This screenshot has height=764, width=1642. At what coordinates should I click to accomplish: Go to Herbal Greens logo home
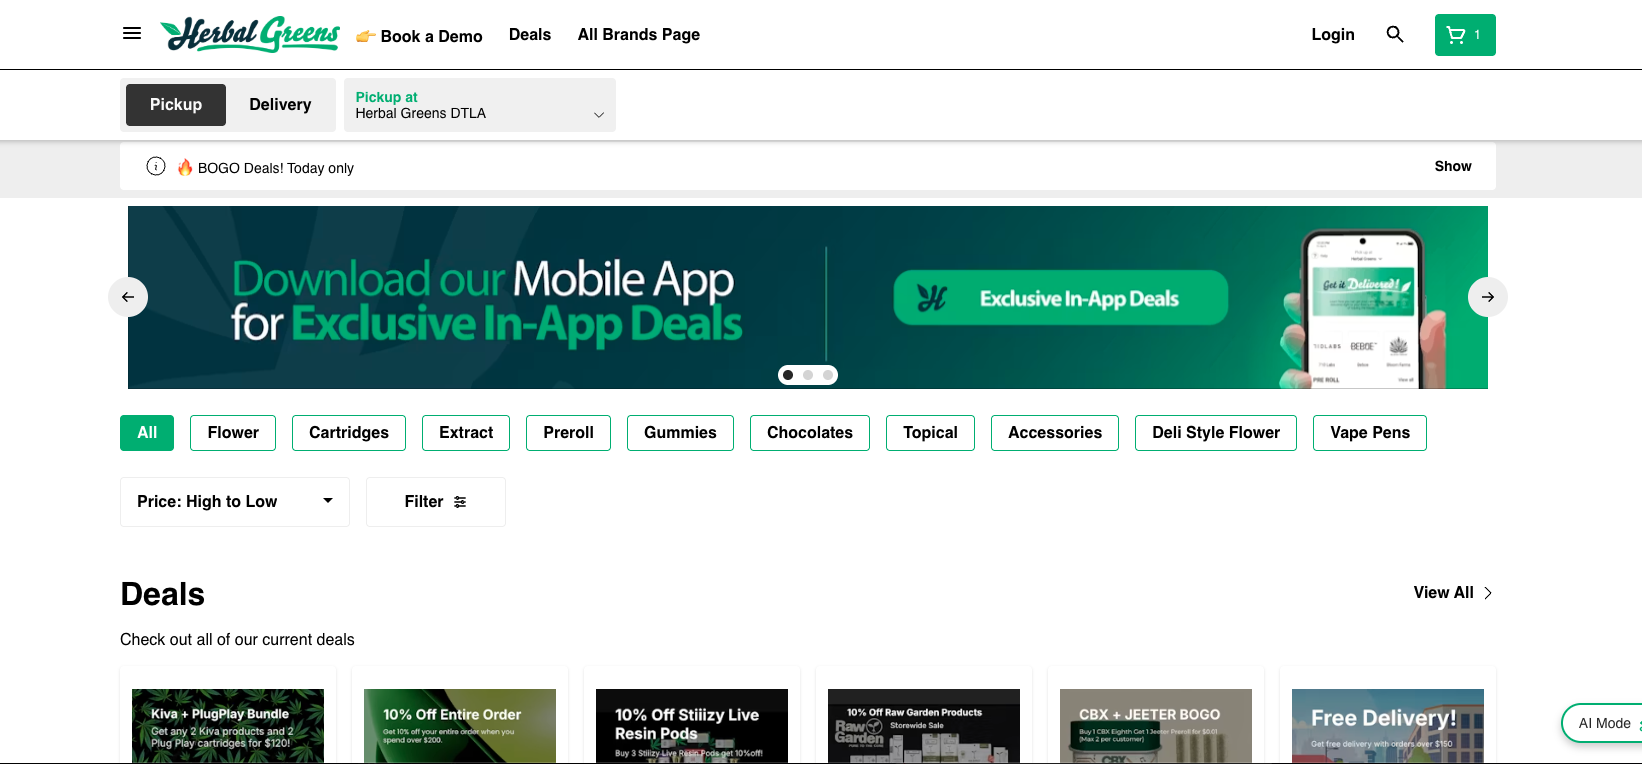[250, 35]
